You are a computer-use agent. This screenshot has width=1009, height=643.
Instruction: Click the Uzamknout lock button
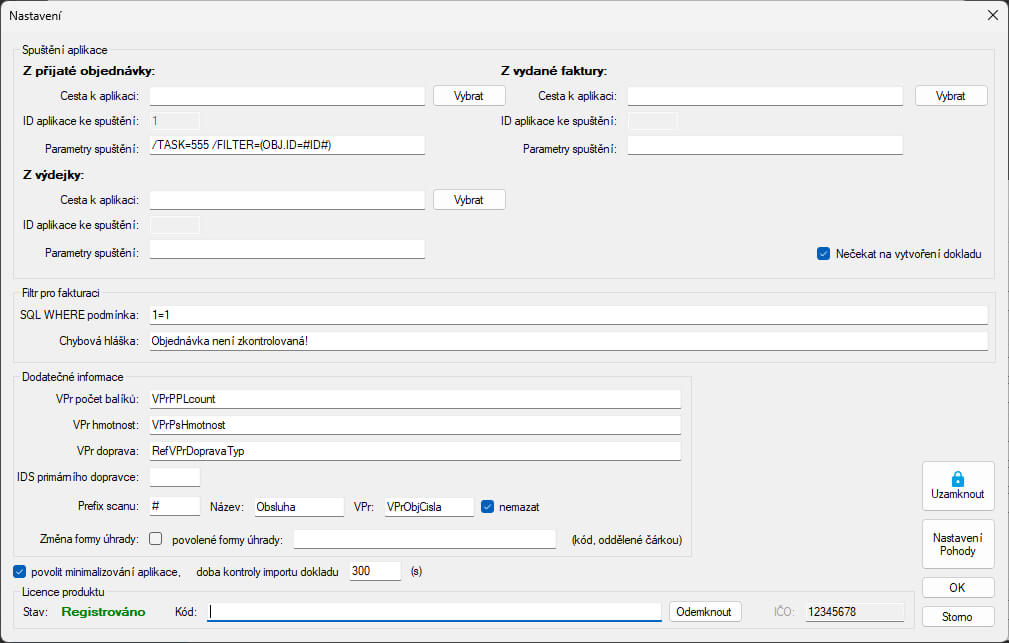(x=957, y=486)
